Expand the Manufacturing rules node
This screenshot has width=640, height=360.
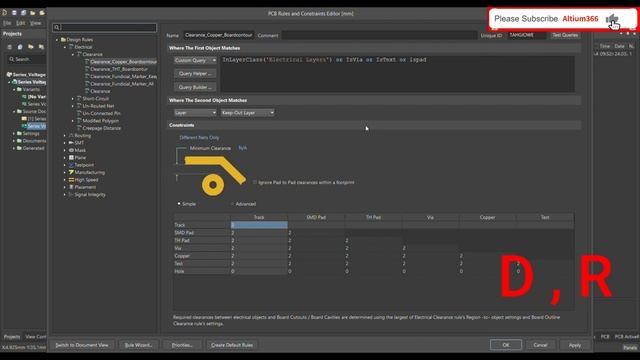(x=65, y=172)
